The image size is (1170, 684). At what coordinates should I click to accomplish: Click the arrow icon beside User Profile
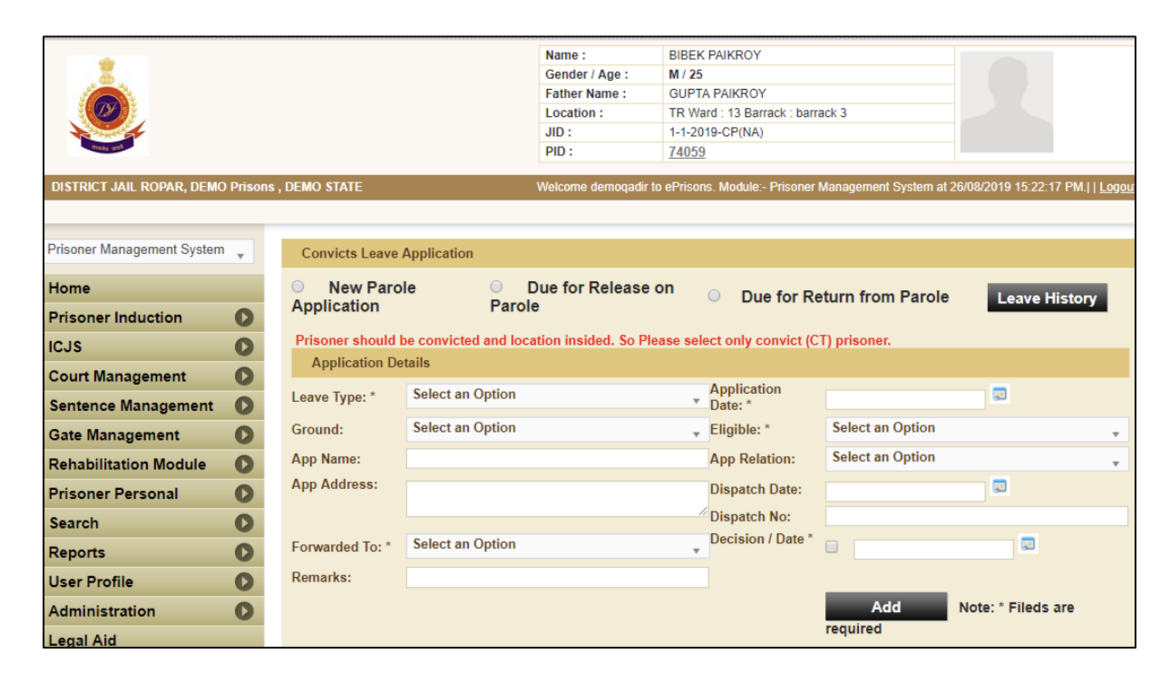245,581
